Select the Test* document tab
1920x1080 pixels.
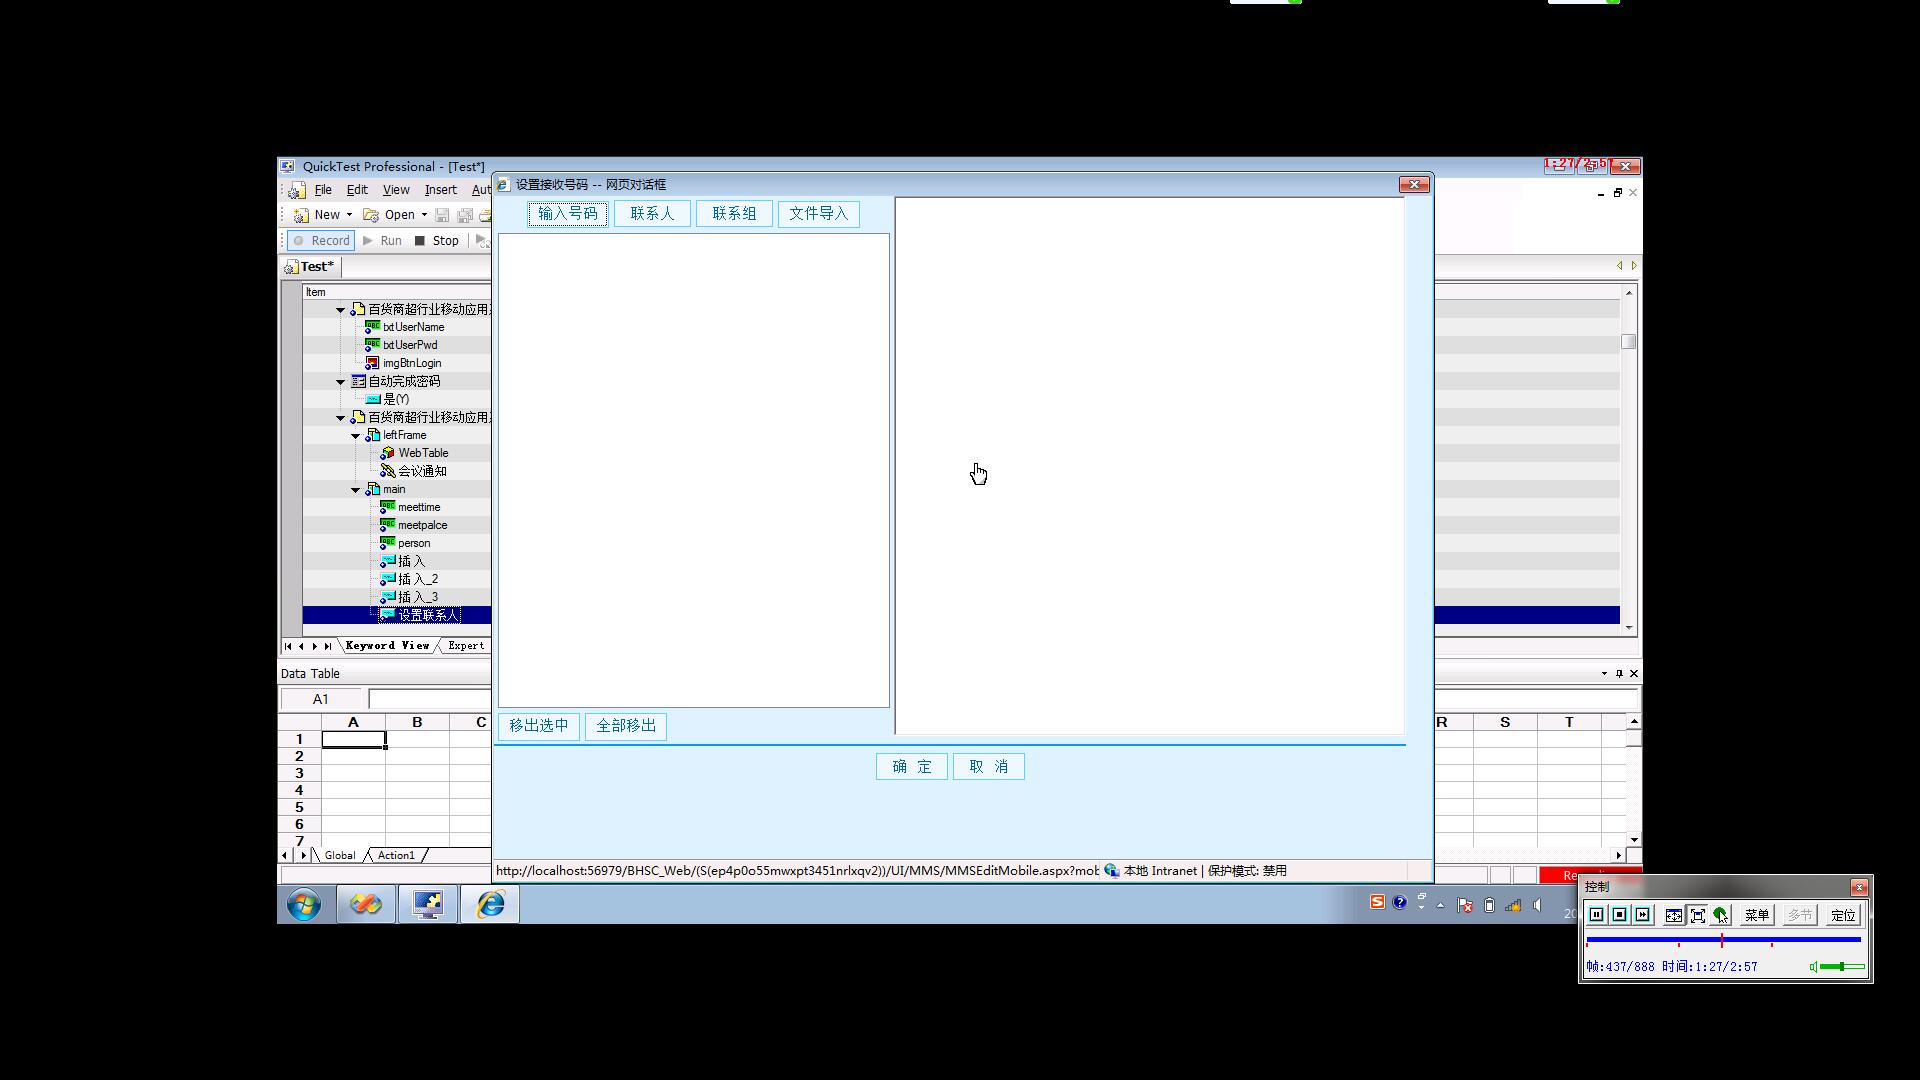(310, 267)
